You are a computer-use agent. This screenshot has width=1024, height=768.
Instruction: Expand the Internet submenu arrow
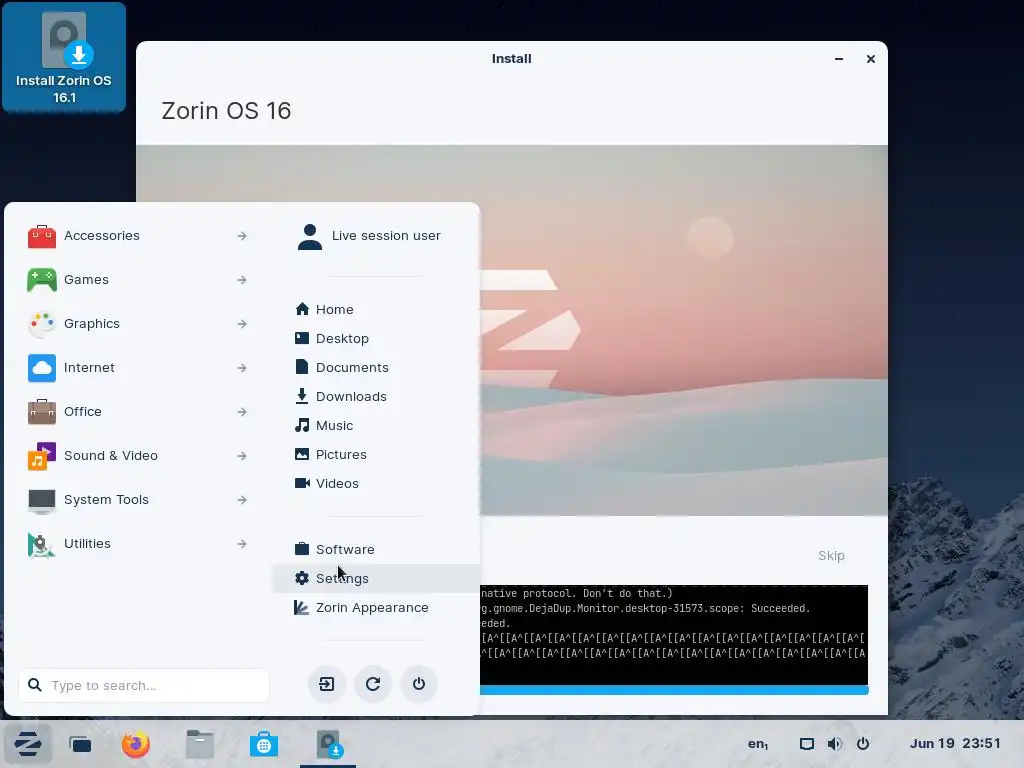[x=242, y=368]
